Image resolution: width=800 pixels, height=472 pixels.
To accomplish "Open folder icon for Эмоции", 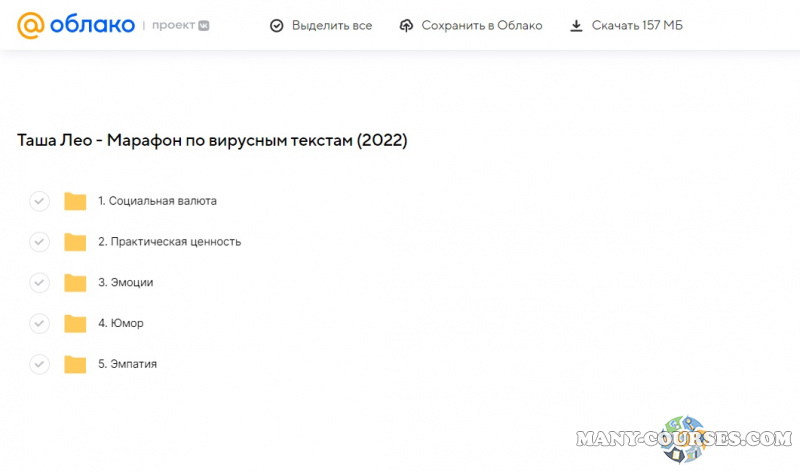I will click(75, 283).
